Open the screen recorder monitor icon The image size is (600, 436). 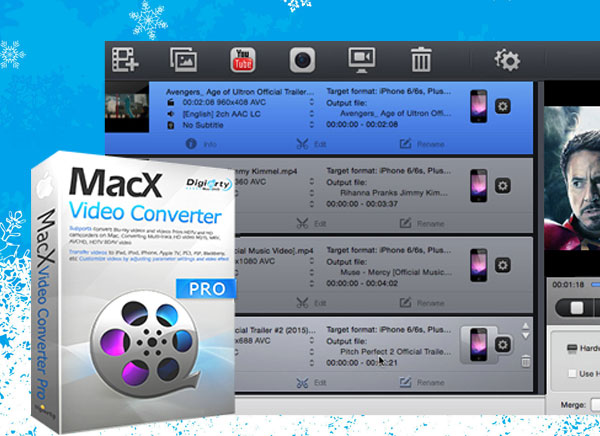(362, 60)
